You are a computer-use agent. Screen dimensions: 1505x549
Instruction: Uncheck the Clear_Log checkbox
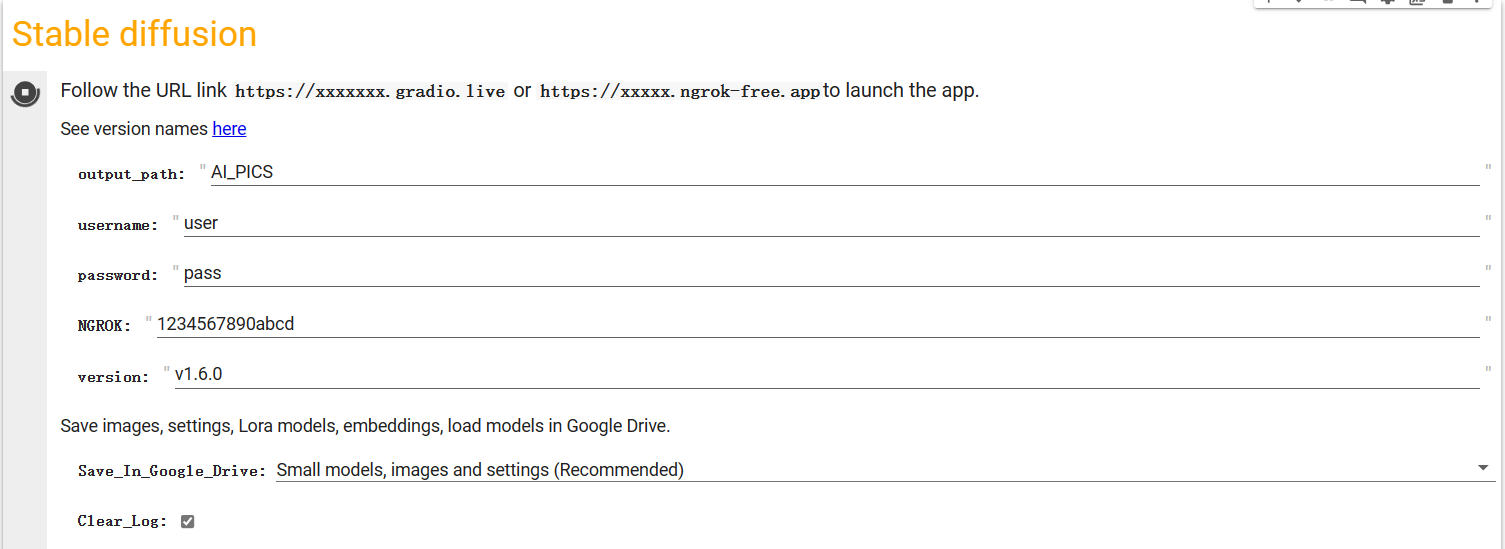coord(187,521)
